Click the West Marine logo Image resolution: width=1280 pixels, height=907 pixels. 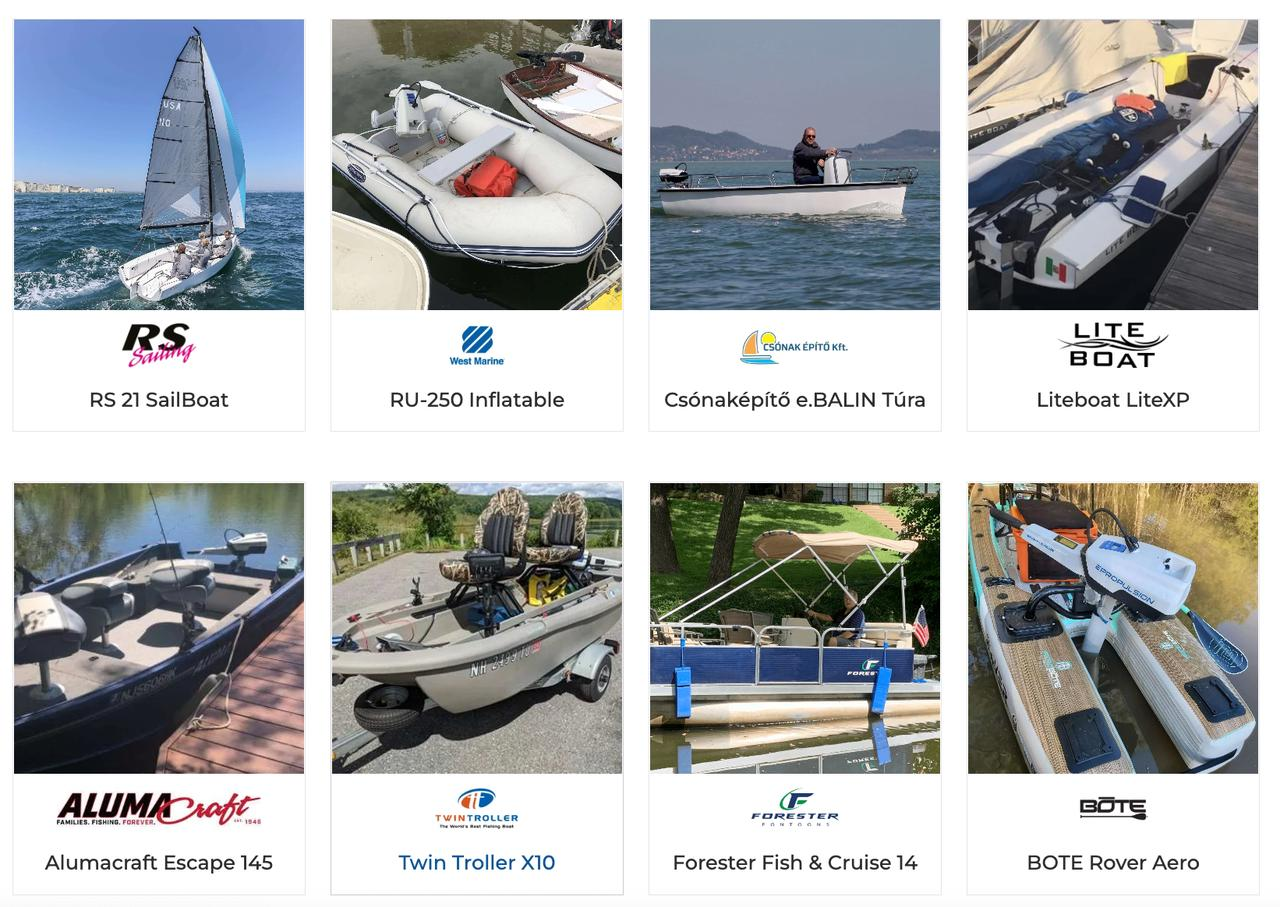click(477, 345)
